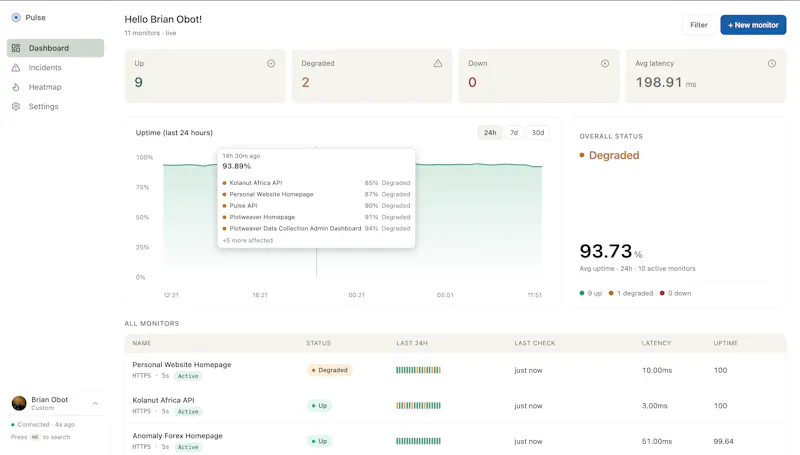Open the Anomaly Forex Homepage monitor

point(455,441)
